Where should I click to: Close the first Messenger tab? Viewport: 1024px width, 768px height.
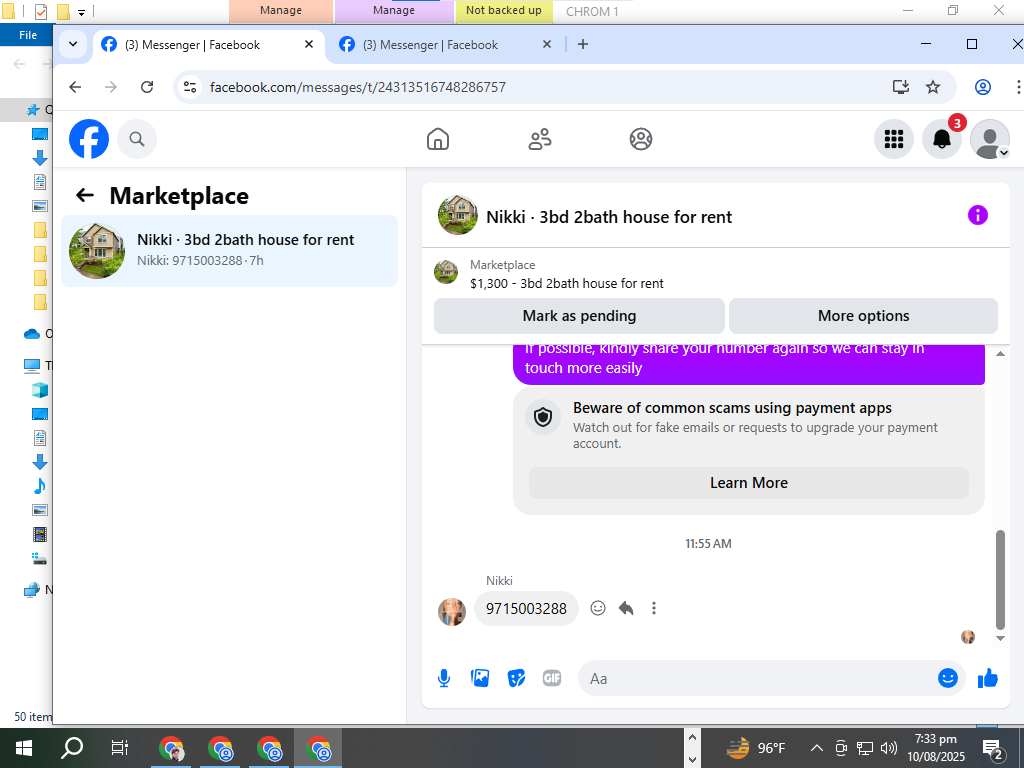tap(309, 44)
